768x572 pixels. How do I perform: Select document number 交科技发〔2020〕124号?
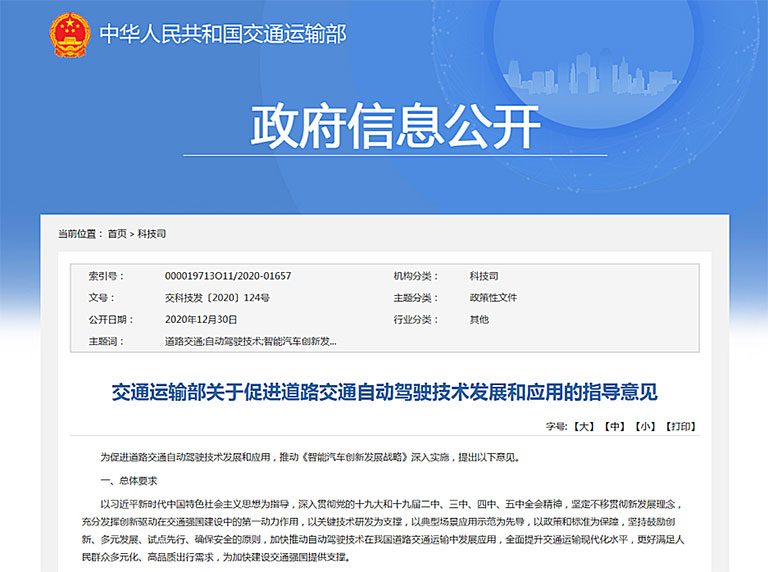coord(217,298)
